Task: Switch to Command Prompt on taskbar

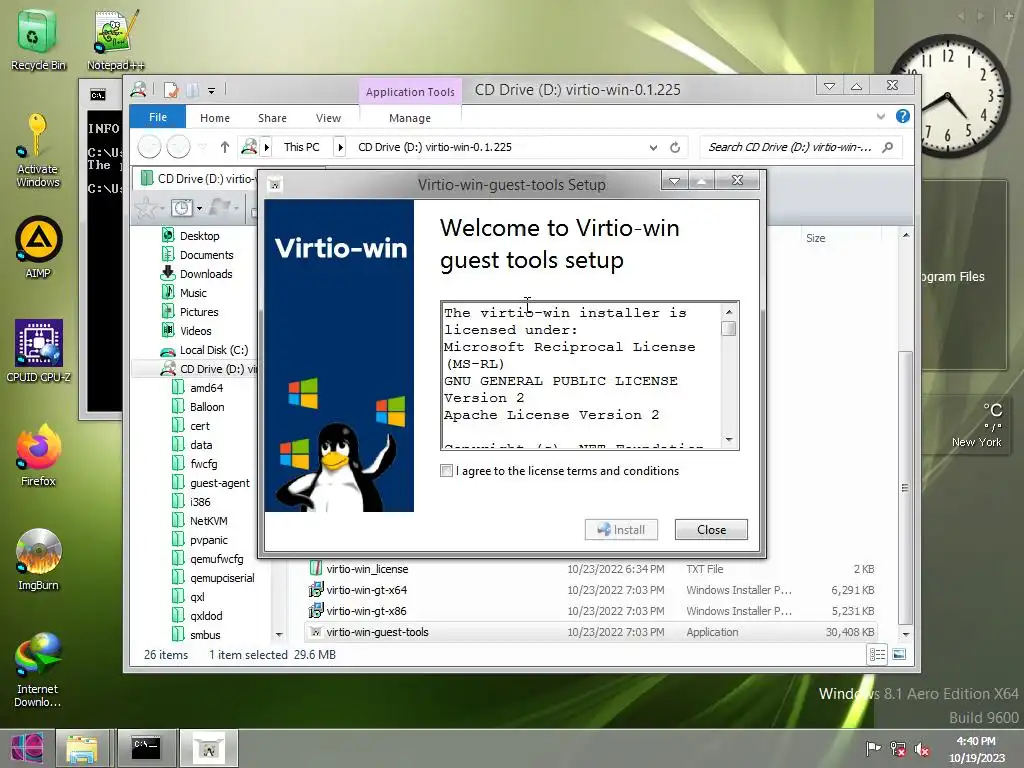Action: (146, 748)
